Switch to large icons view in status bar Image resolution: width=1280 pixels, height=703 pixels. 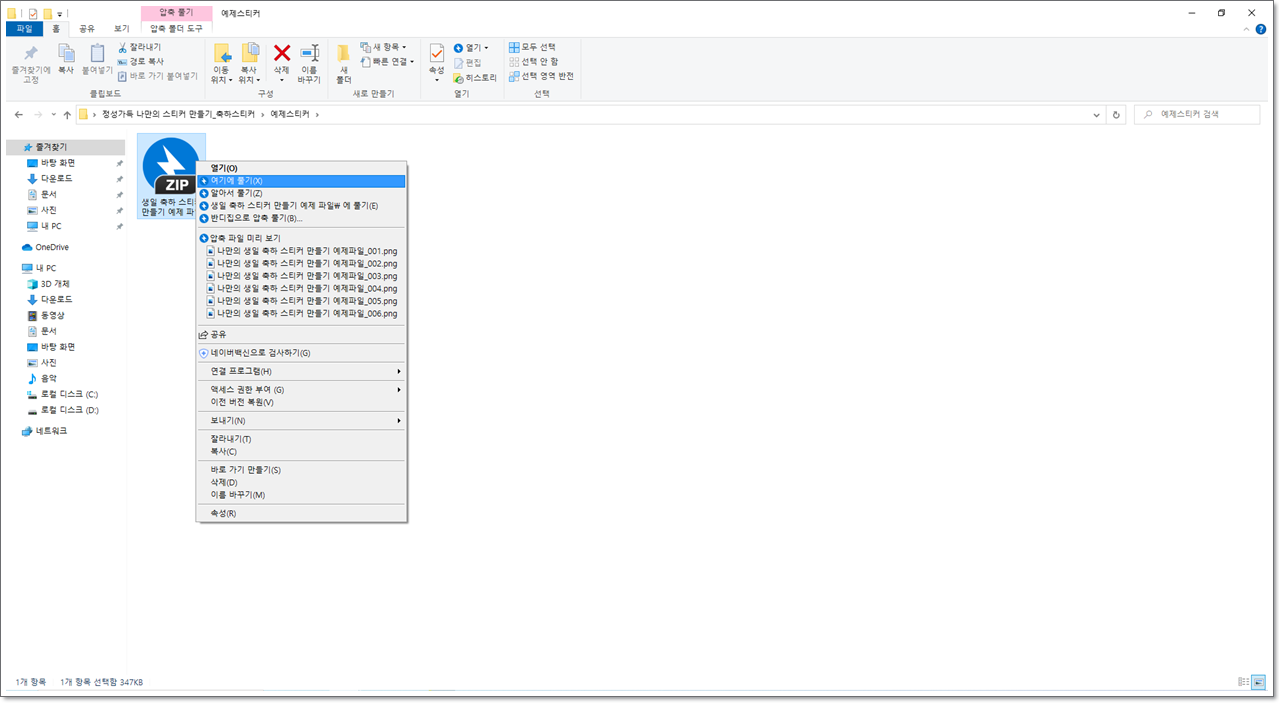click(x=1258, y=682)
